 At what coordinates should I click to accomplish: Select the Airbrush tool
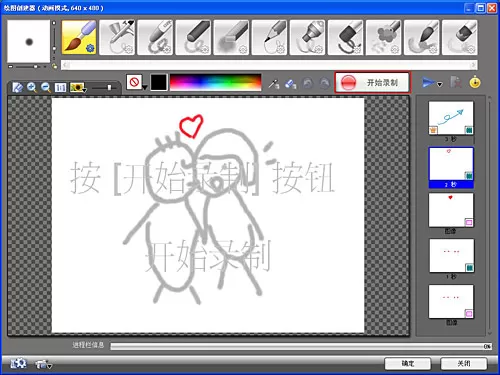coord(117,37)
